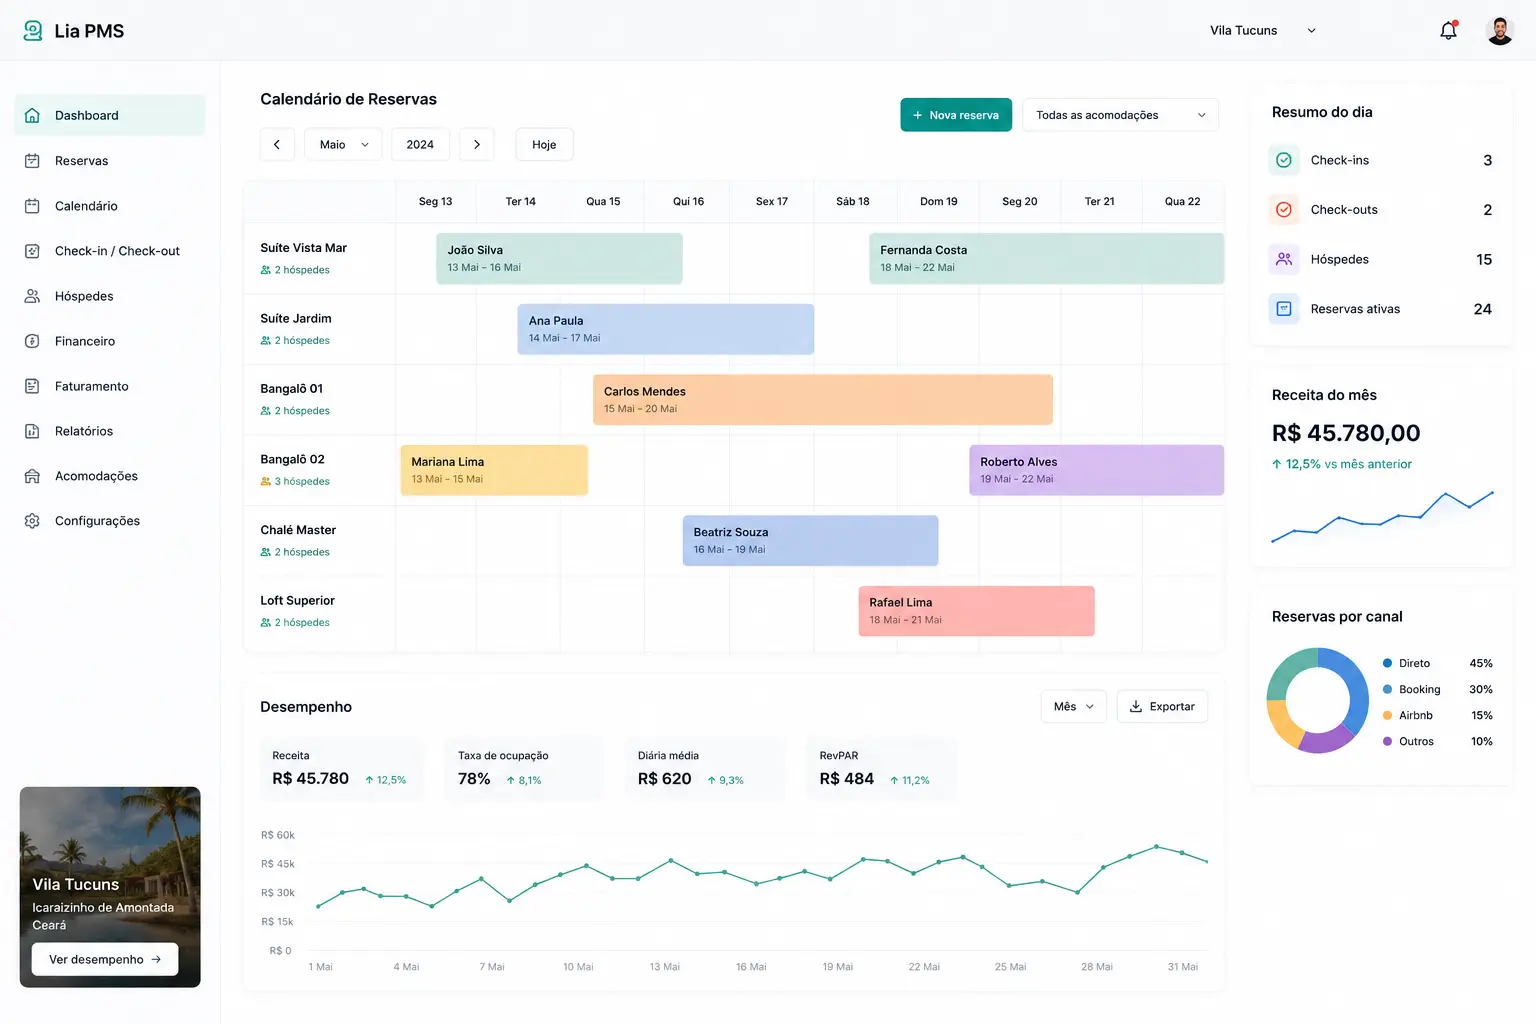The width and height of the screenshot is (1536, 1024).
Task: Click the Booking legend dot
Action: (1387, 689)
